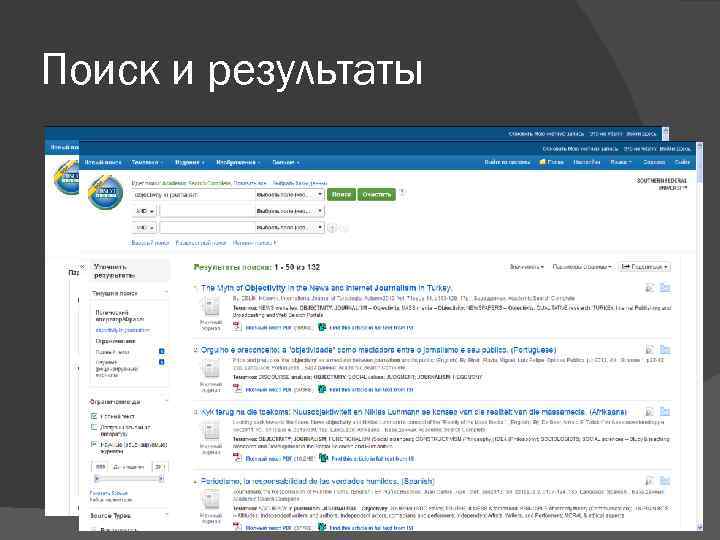Viewport: 720px width, 540px height.
Task: Check the Доступные ссылки (литература) checkbox
Action: tap(94, 428)
